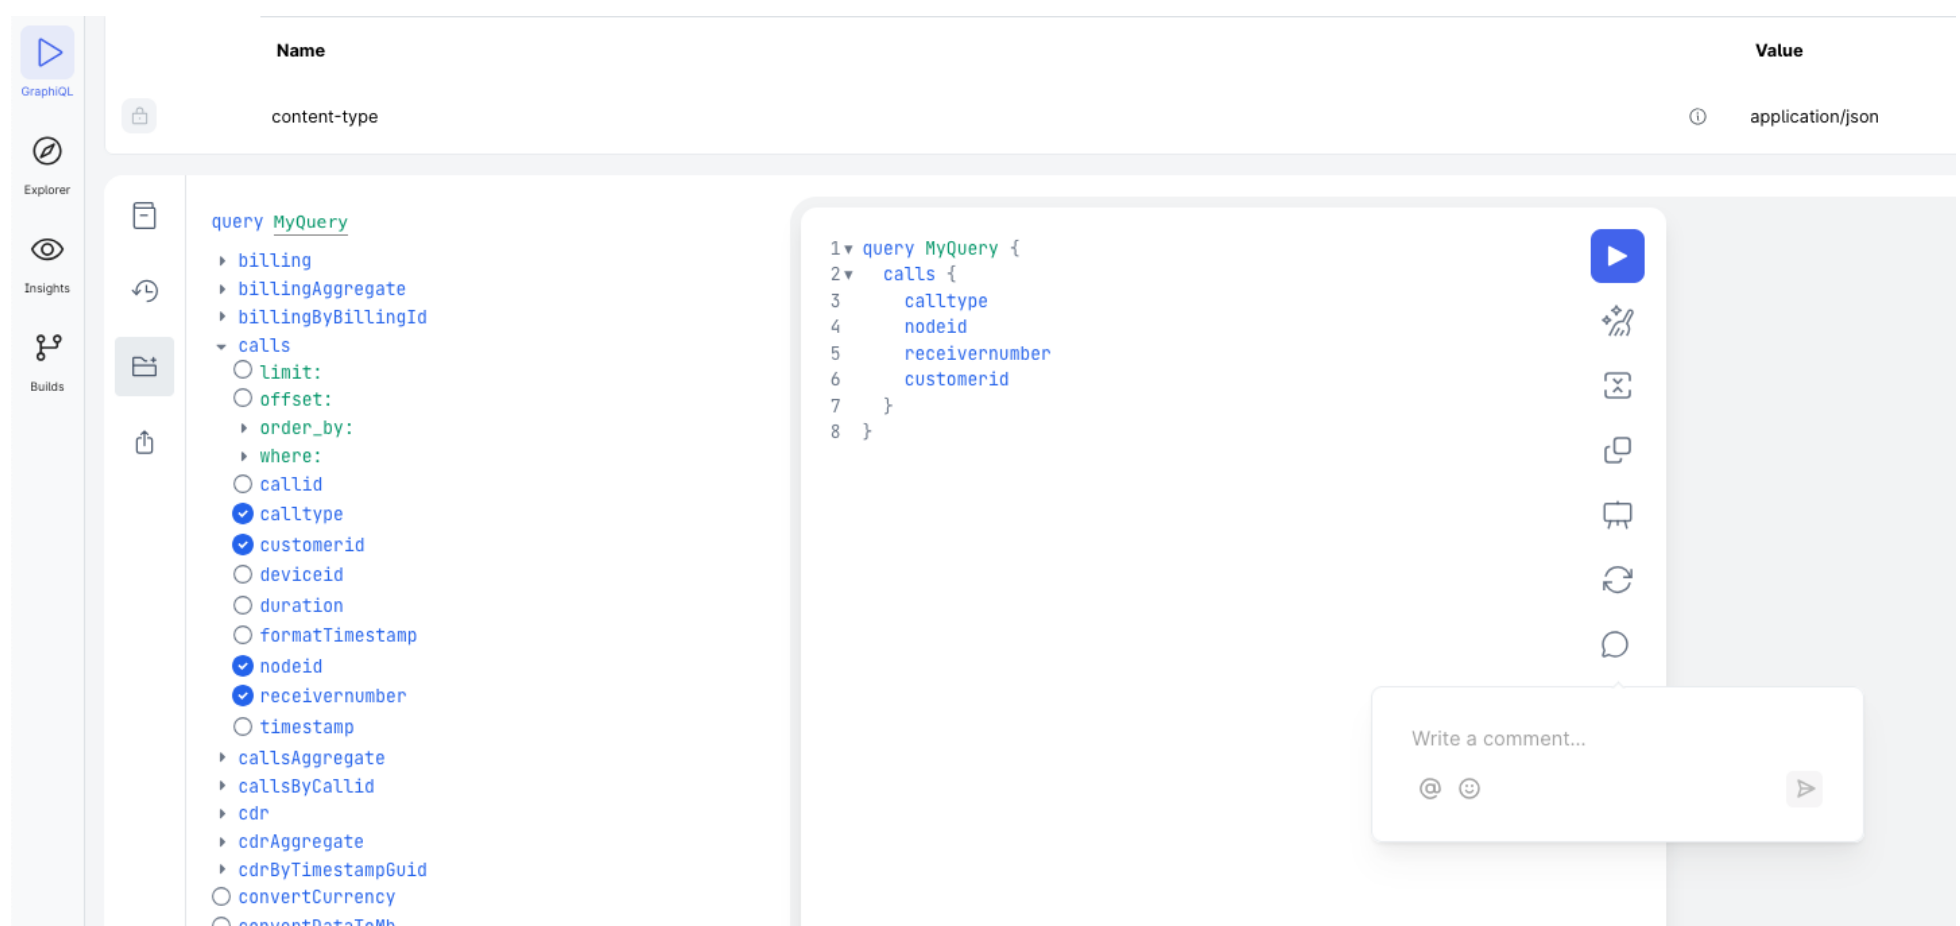Screen dimensions: 1960x926
Task: Open the GraphiQL sidebar tab
Action: point(47,62)
